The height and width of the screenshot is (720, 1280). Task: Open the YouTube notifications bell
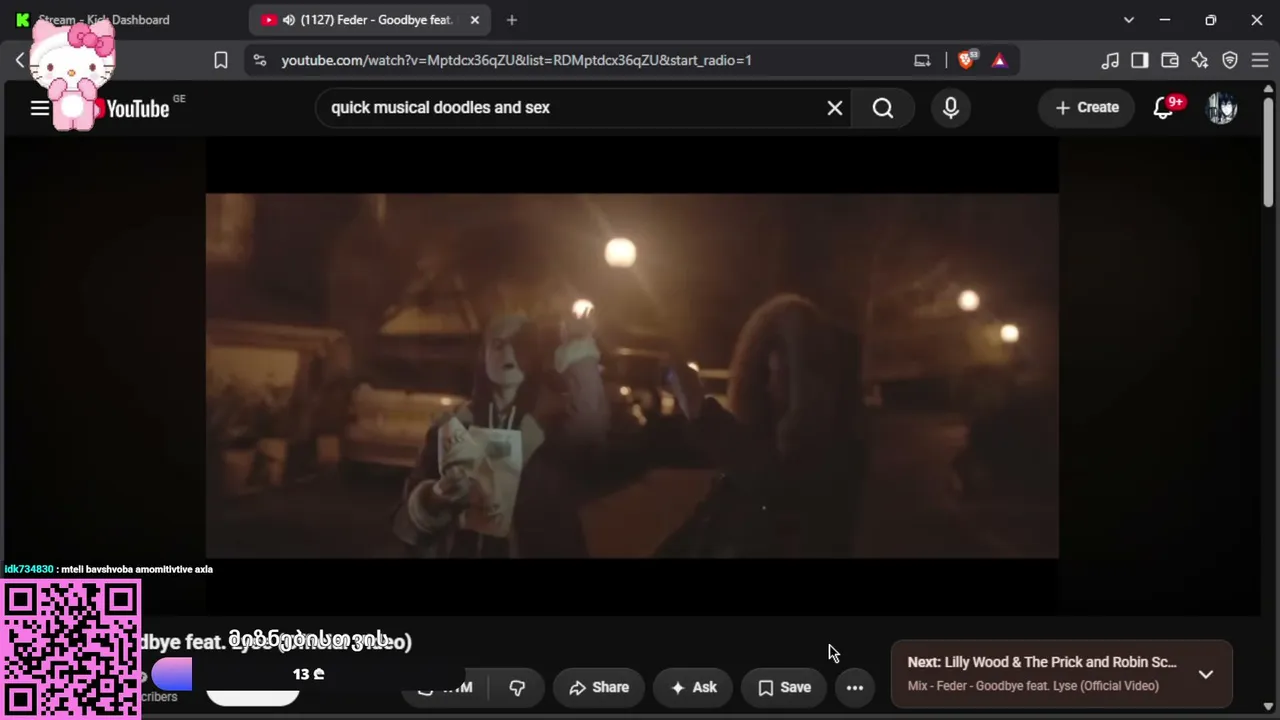[x=1163, y=108]
